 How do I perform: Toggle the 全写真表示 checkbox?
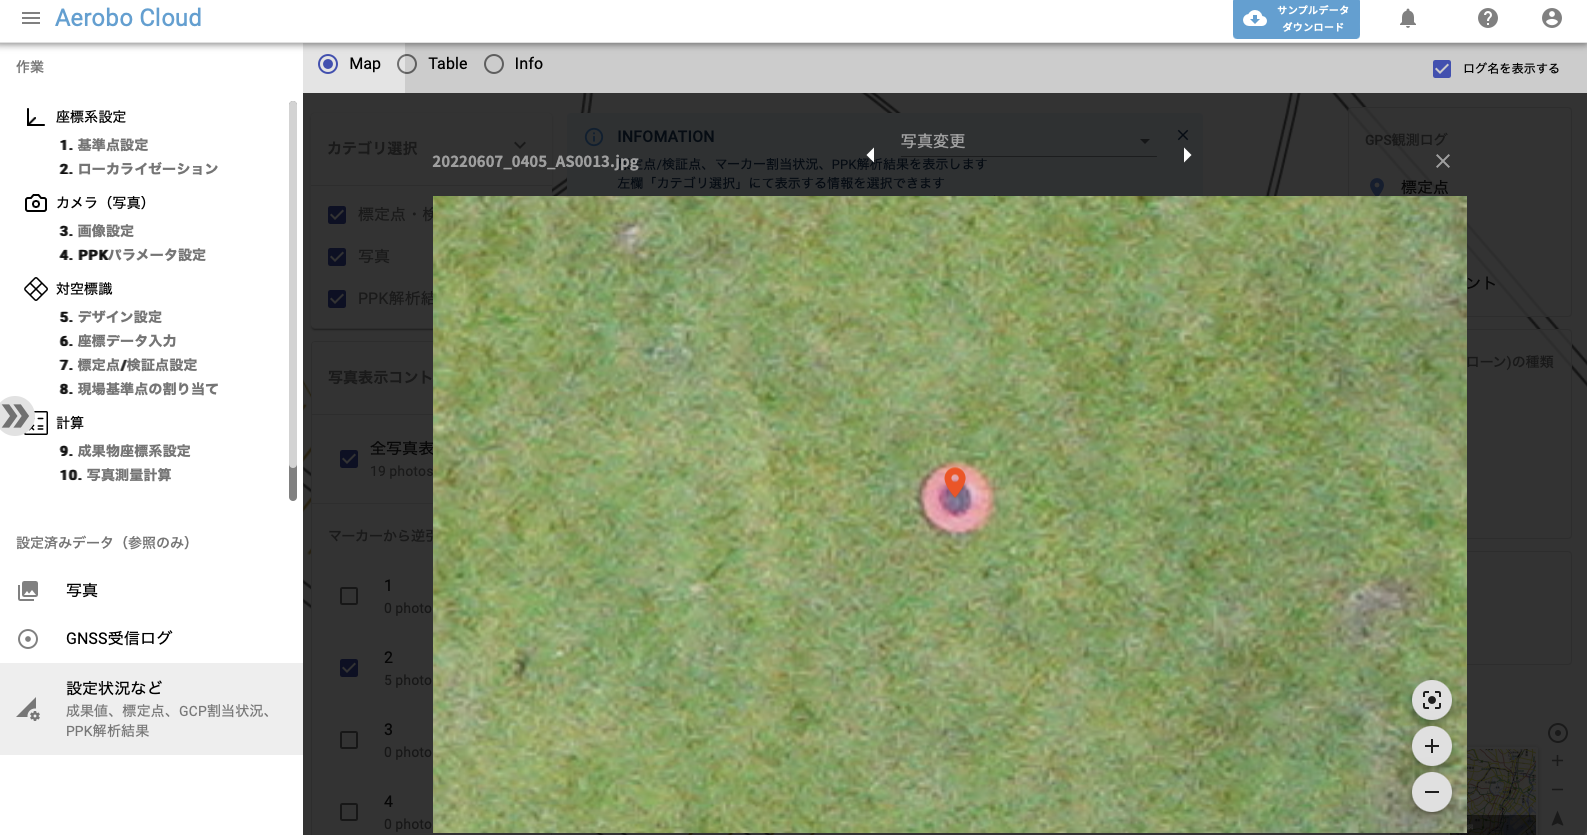point(349,459)
